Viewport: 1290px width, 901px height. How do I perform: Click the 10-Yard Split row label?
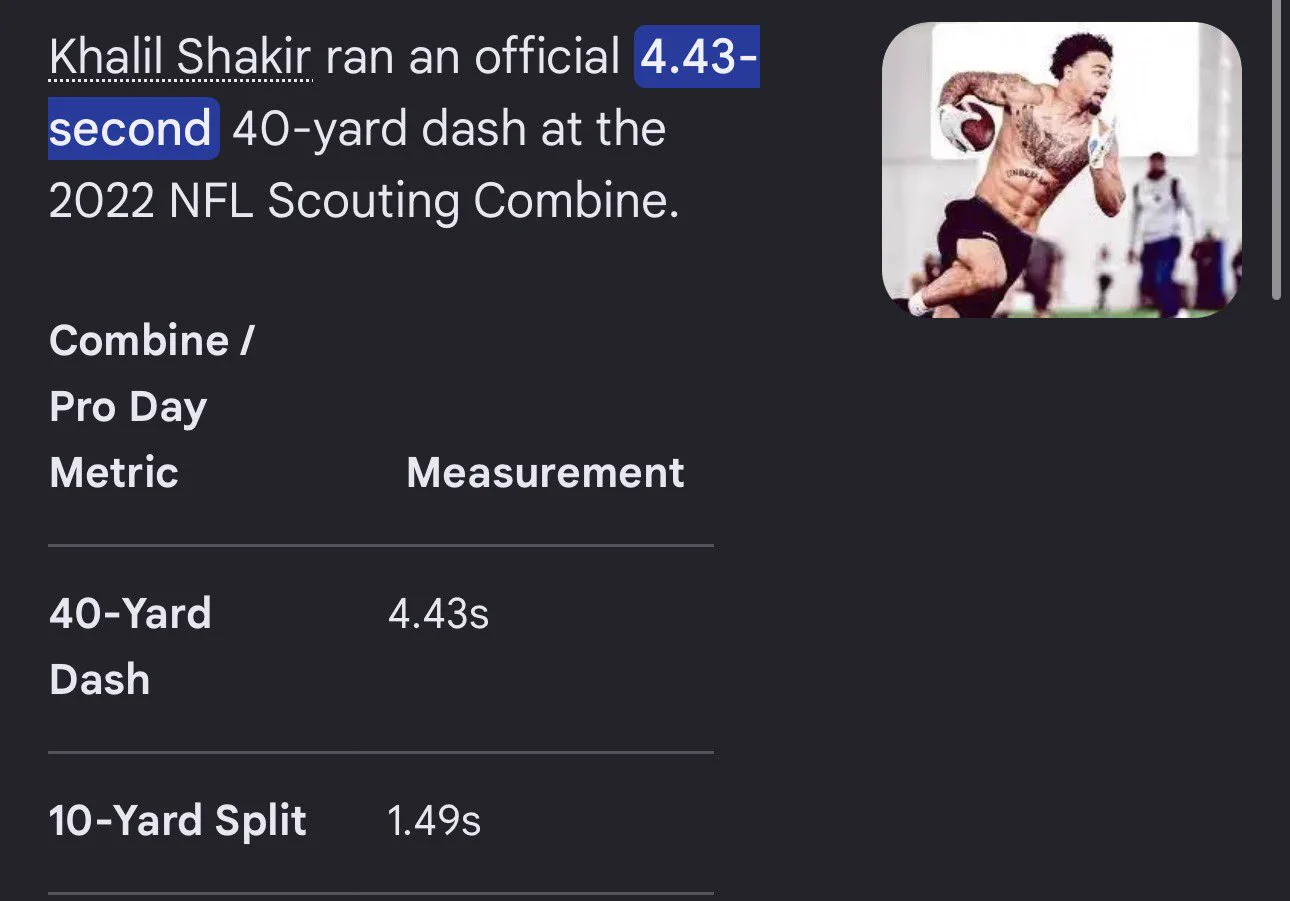[177, 821]
